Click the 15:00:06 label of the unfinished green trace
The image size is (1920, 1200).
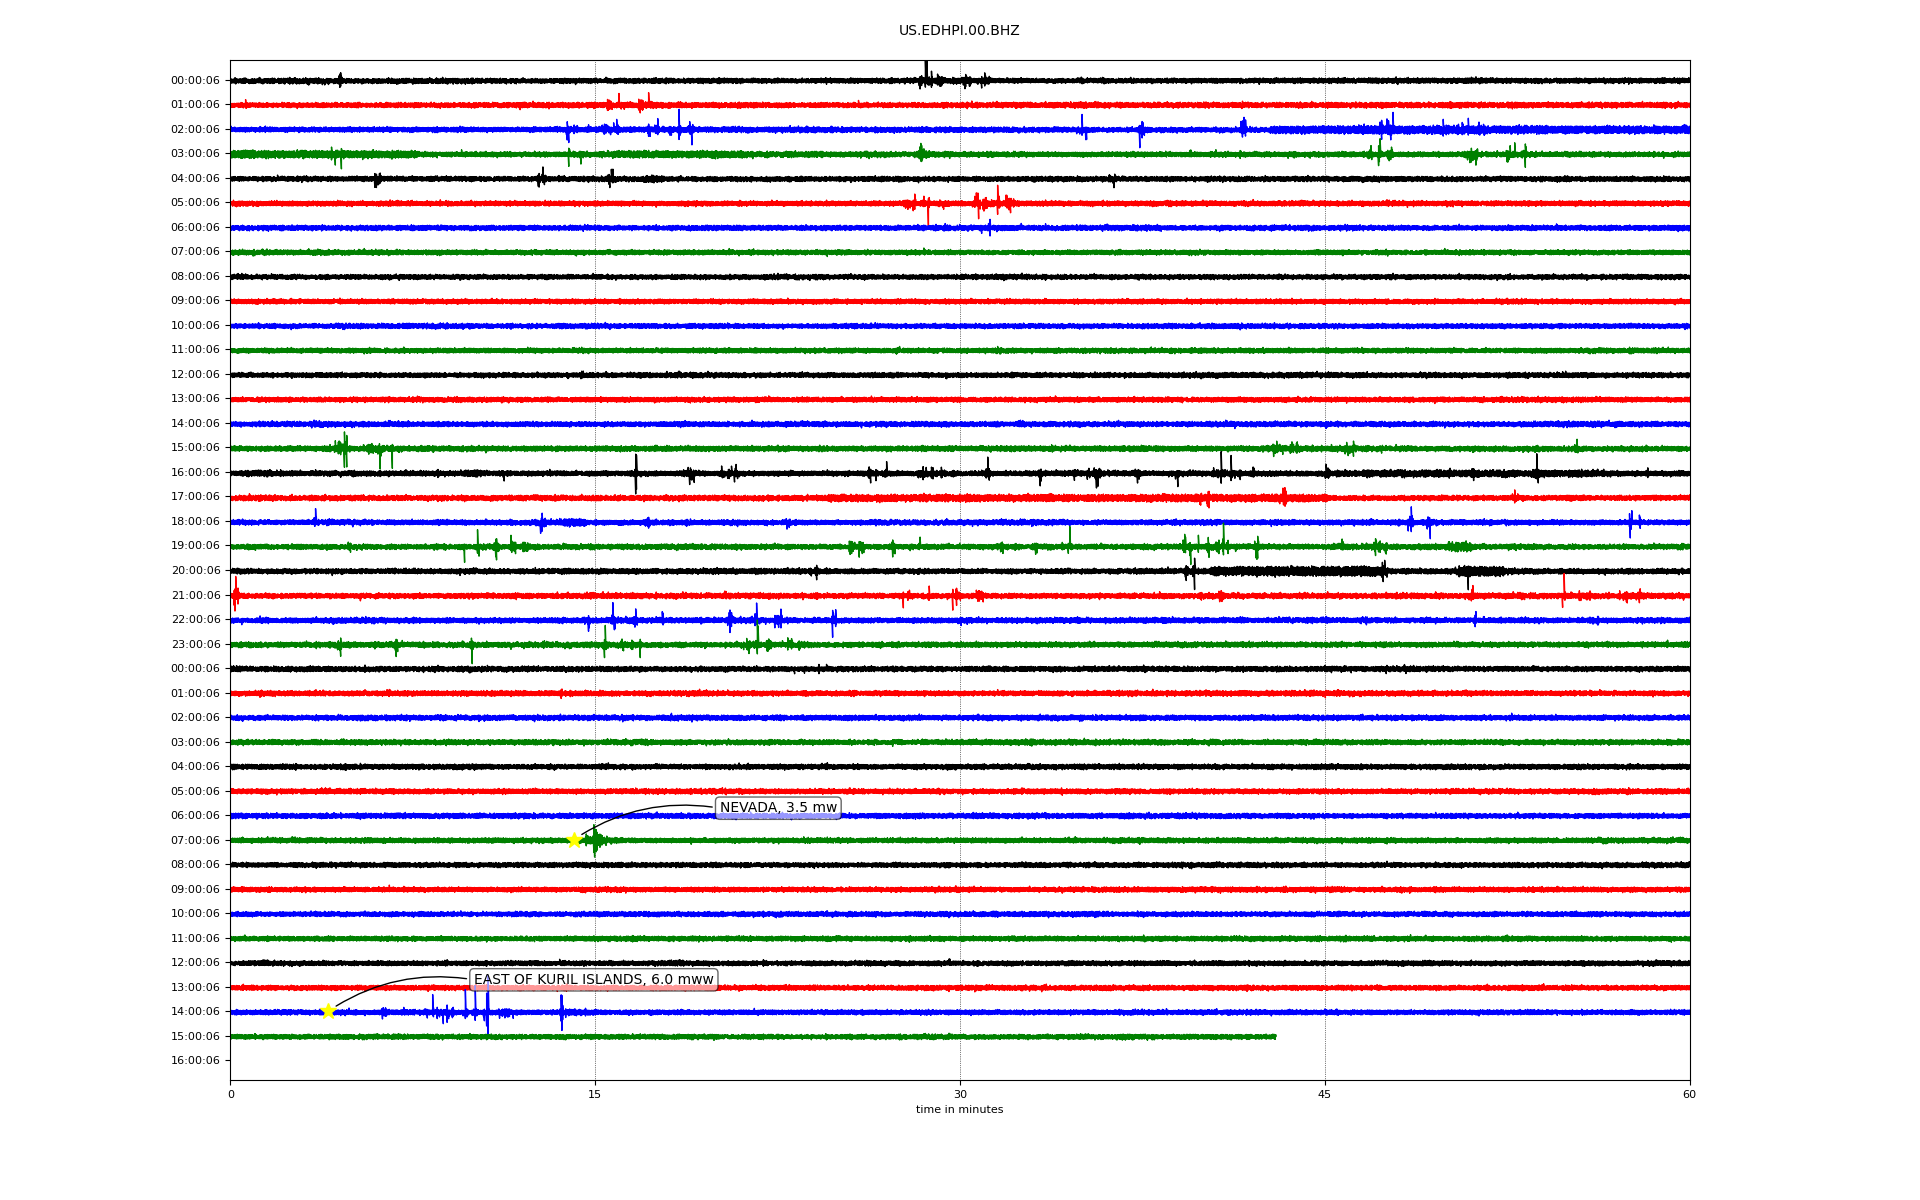[195, 1037]
